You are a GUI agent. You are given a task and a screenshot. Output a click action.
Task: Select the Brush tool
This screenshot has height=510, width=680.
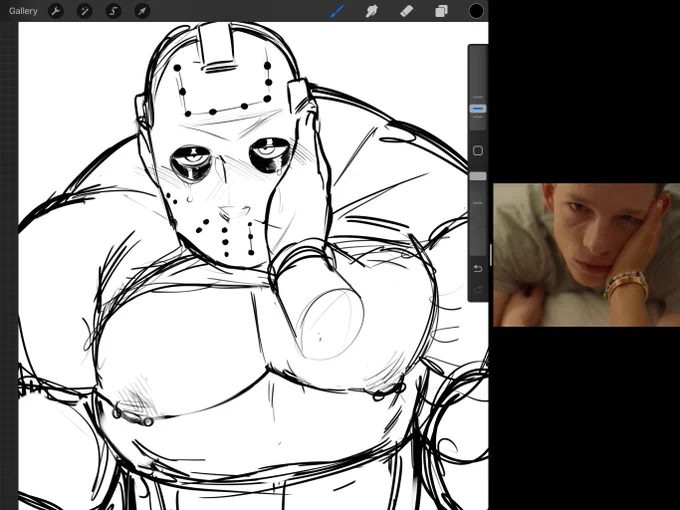337,11
